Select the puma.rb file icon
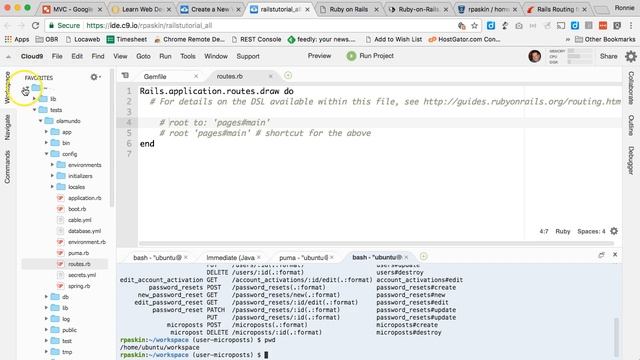 coord(60,253)
